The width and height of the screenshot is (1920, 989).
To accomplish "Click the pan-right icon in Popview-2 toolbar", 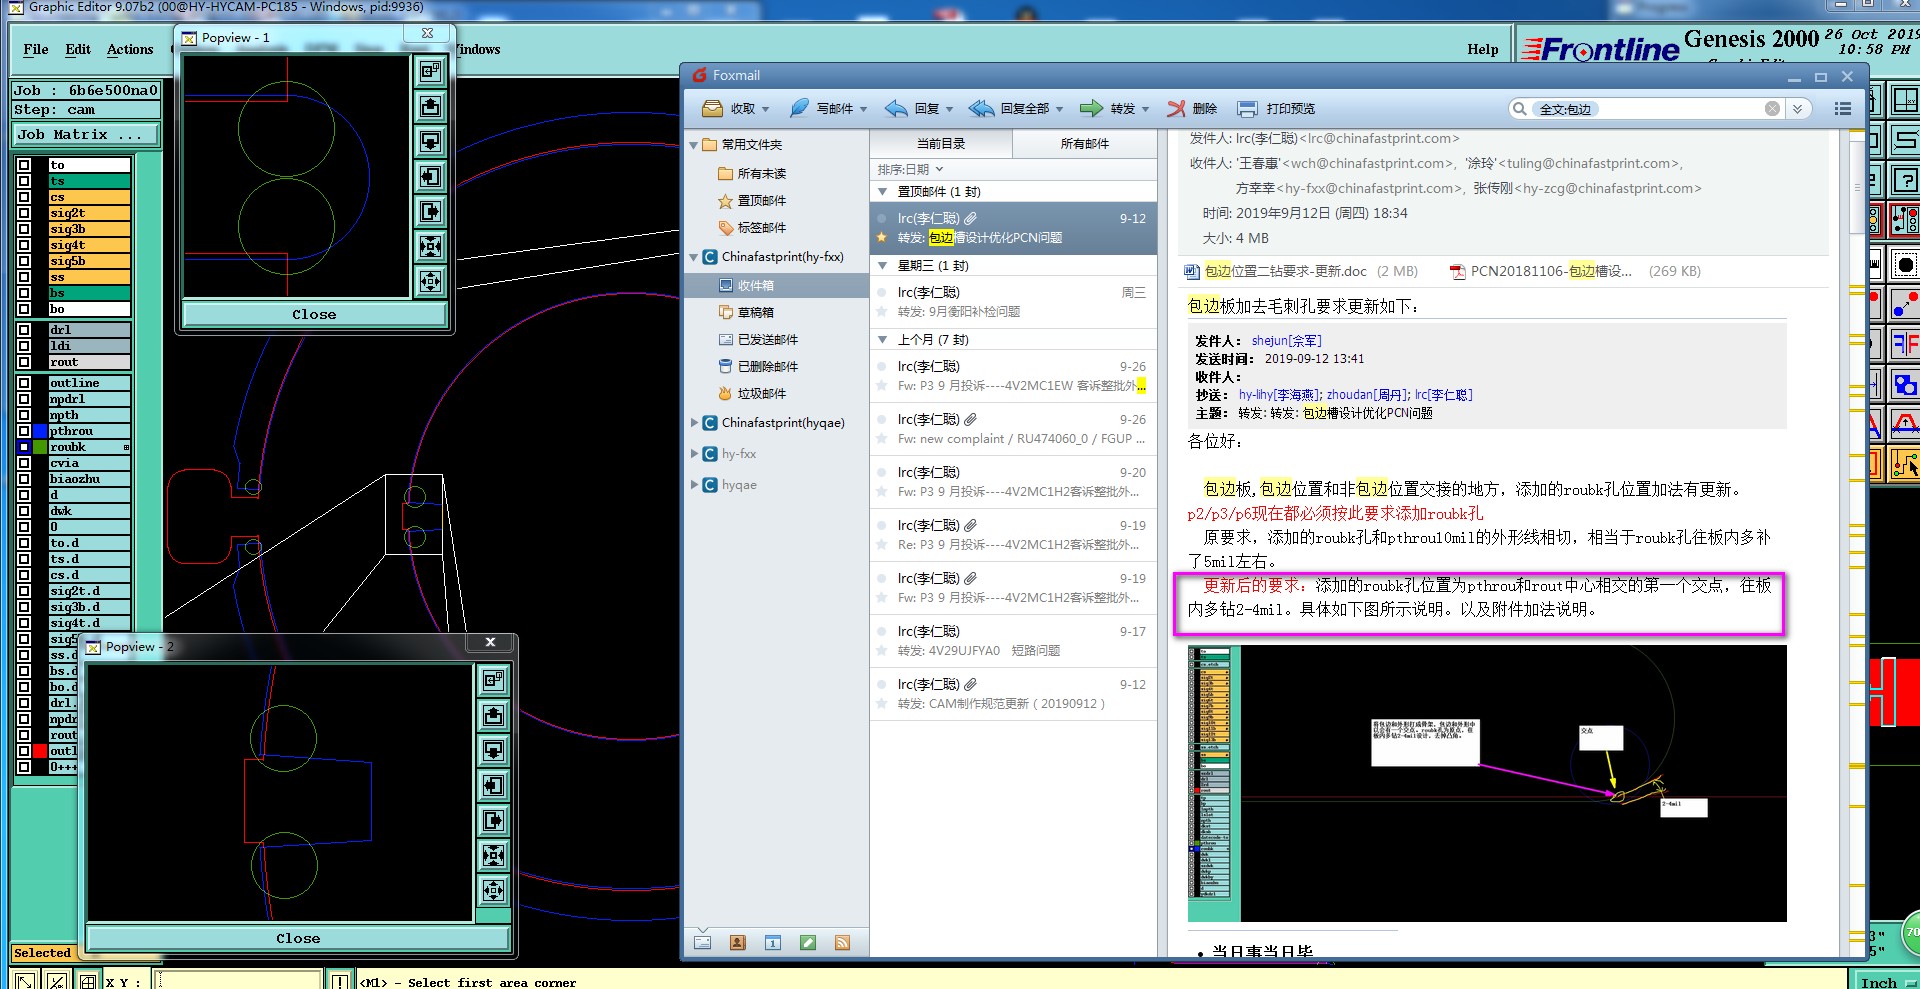I will pyautogui.click(x=493, y=821).
